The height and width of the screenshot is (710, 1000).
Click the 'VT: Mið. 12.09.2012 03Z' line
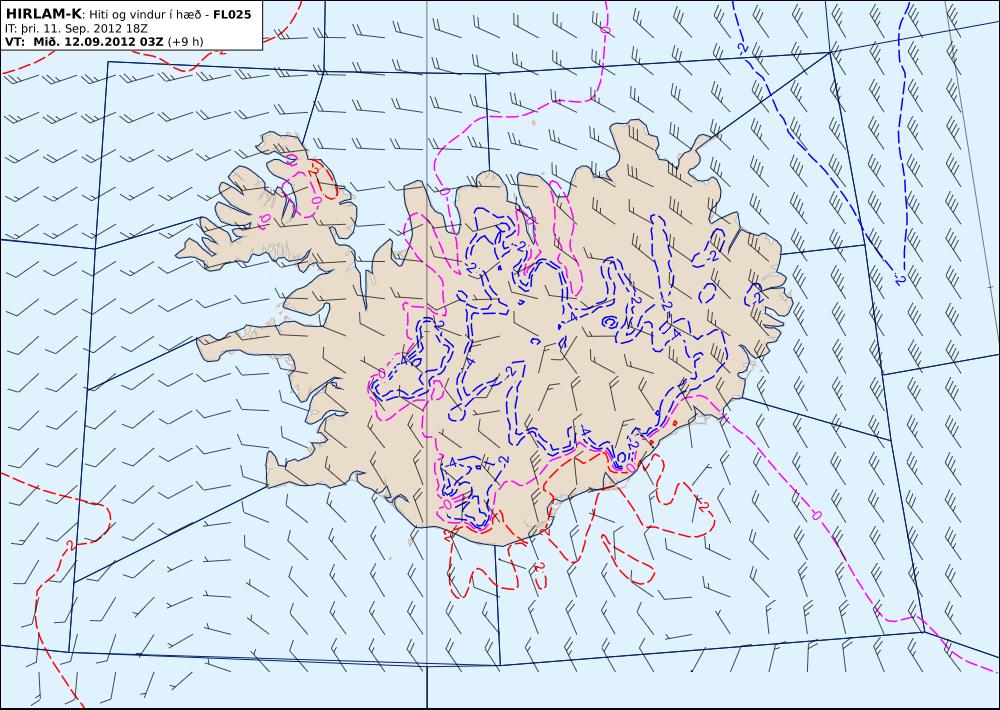(x=84, y=41)
